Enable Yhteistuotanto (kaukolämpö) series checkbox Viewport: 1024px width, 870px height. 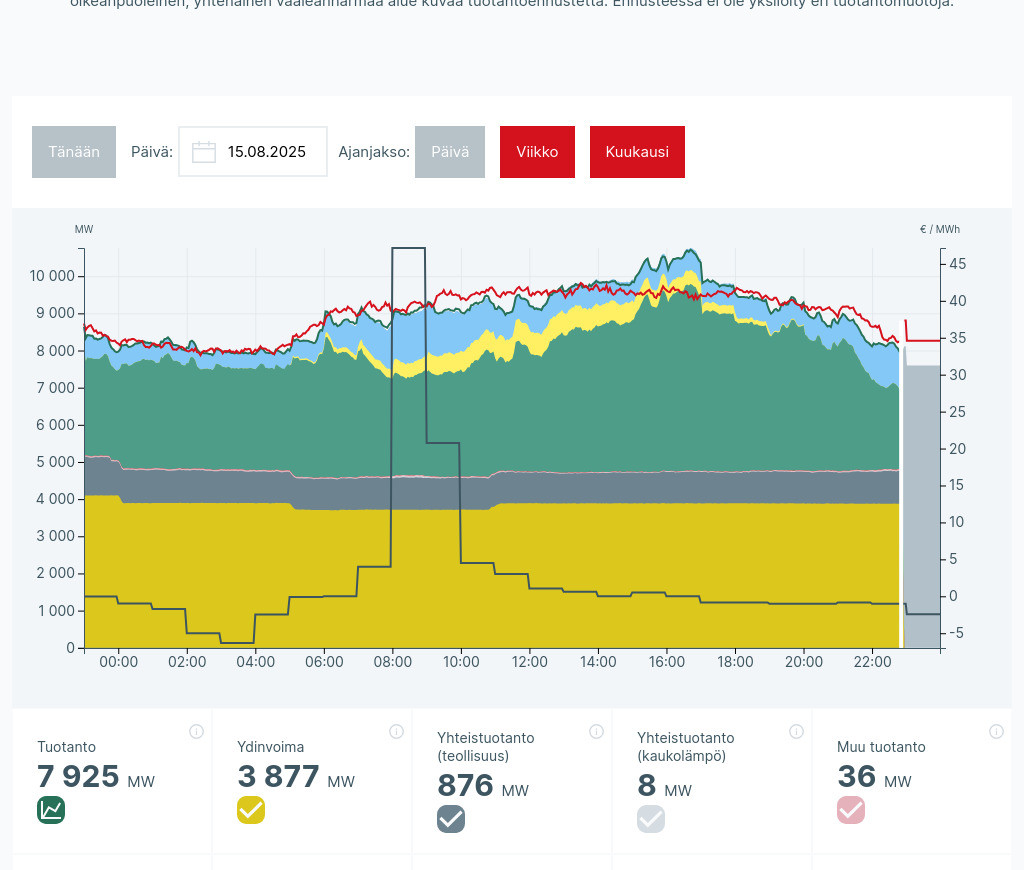click(651, 819)
